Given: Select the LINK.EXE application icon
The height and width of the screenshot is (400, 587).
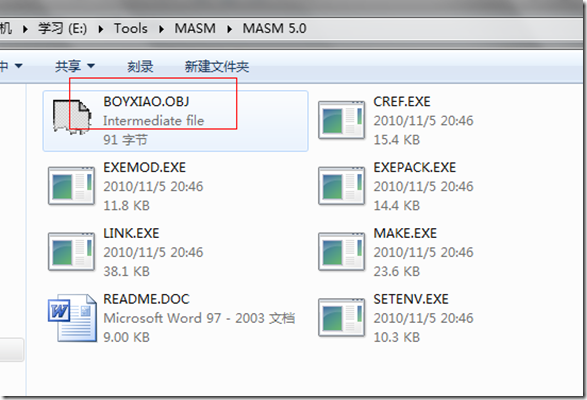Looking at the screenshot, I should pyautogui.click(x=71, y=252).
